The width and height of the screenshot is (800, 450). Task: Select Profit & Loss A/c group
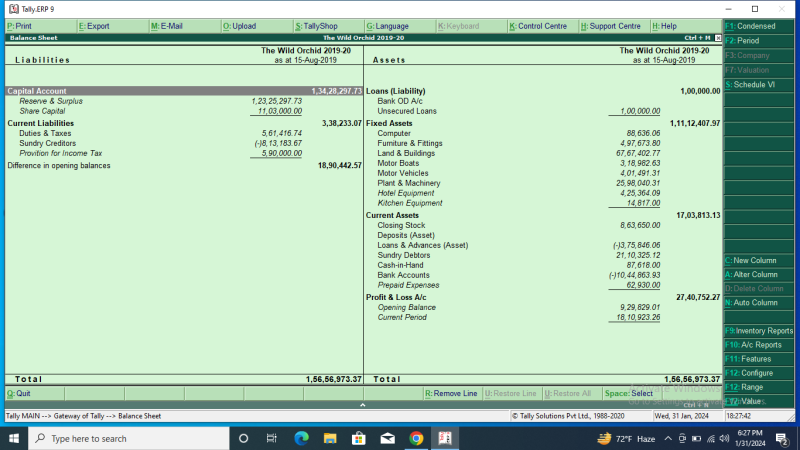coord(396,297)
